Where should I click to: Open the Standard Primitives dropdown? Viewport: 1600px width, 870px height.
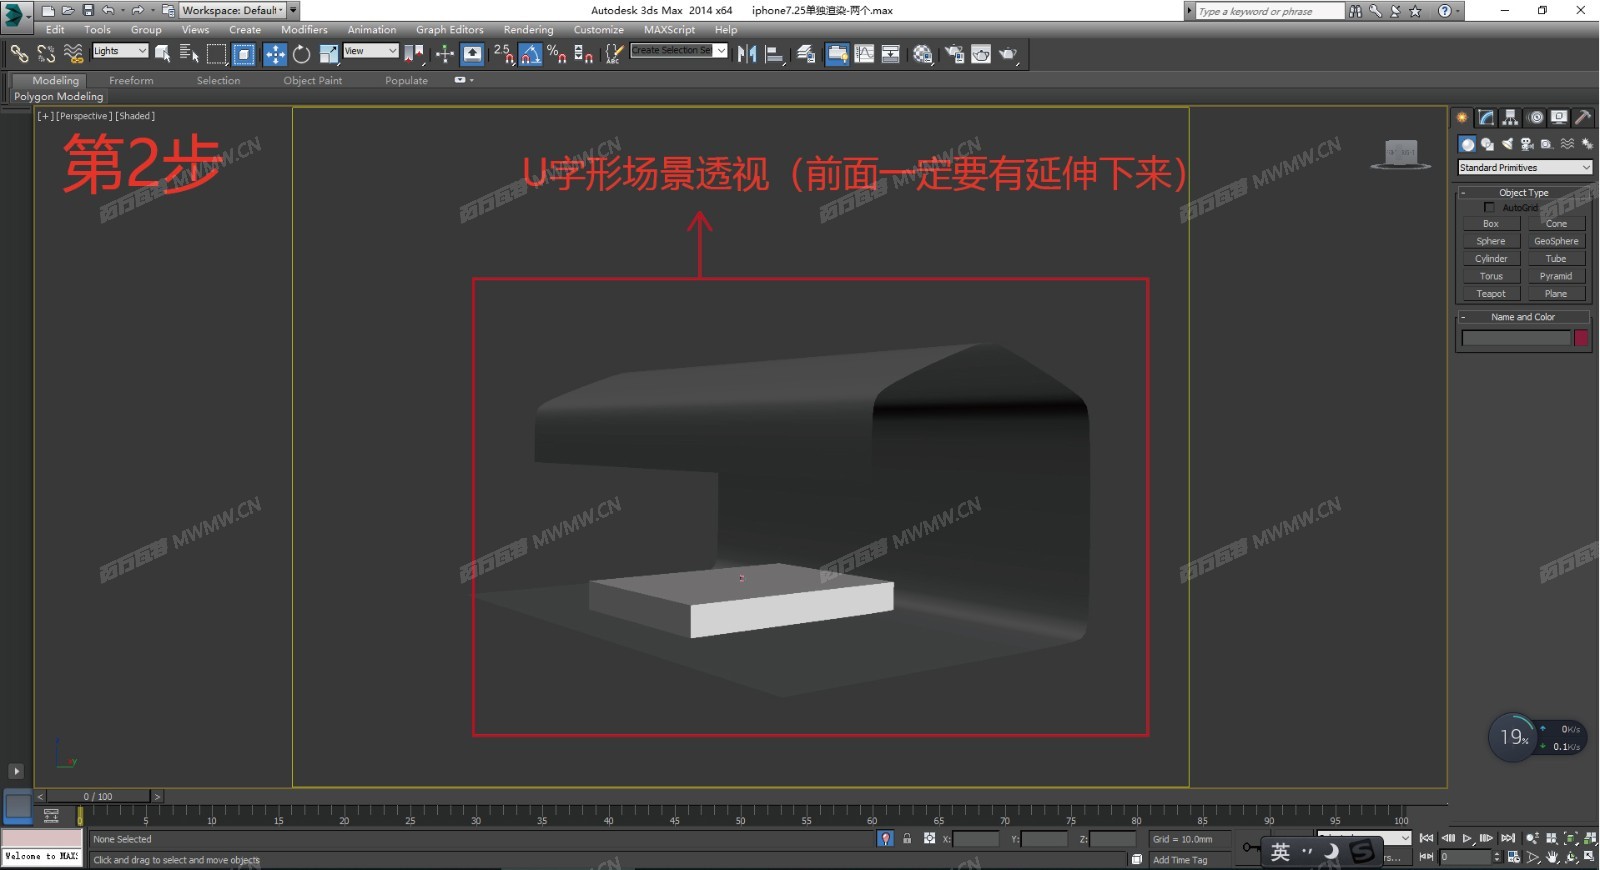[1524, 168]
